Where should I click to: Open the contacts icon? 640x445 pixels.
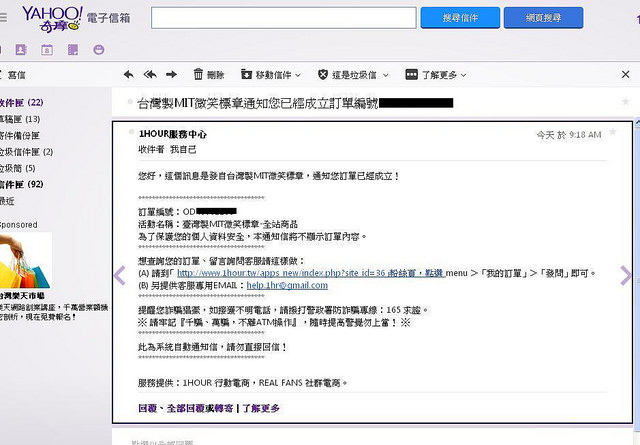click(21, 50)
